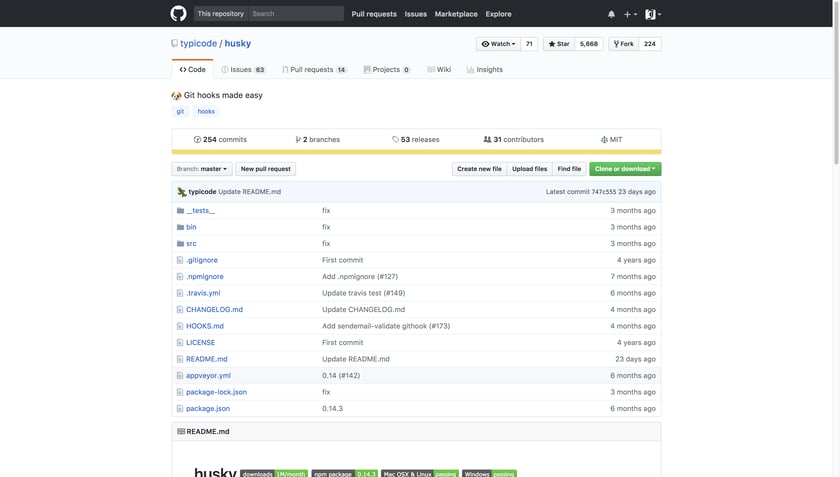
Task: Open the 0.14 (#142) commit message
Action: point(341,376)
